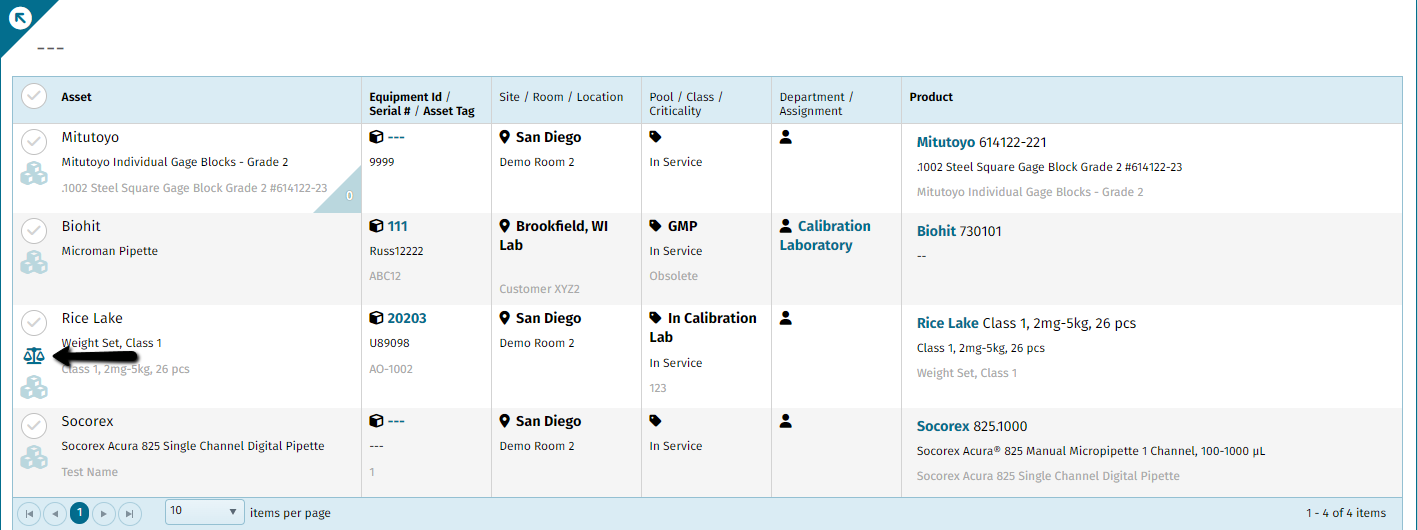This screenshot has height=530, width=1418.
Task: Go to the last page of results
Action: (x=129, y=513)
